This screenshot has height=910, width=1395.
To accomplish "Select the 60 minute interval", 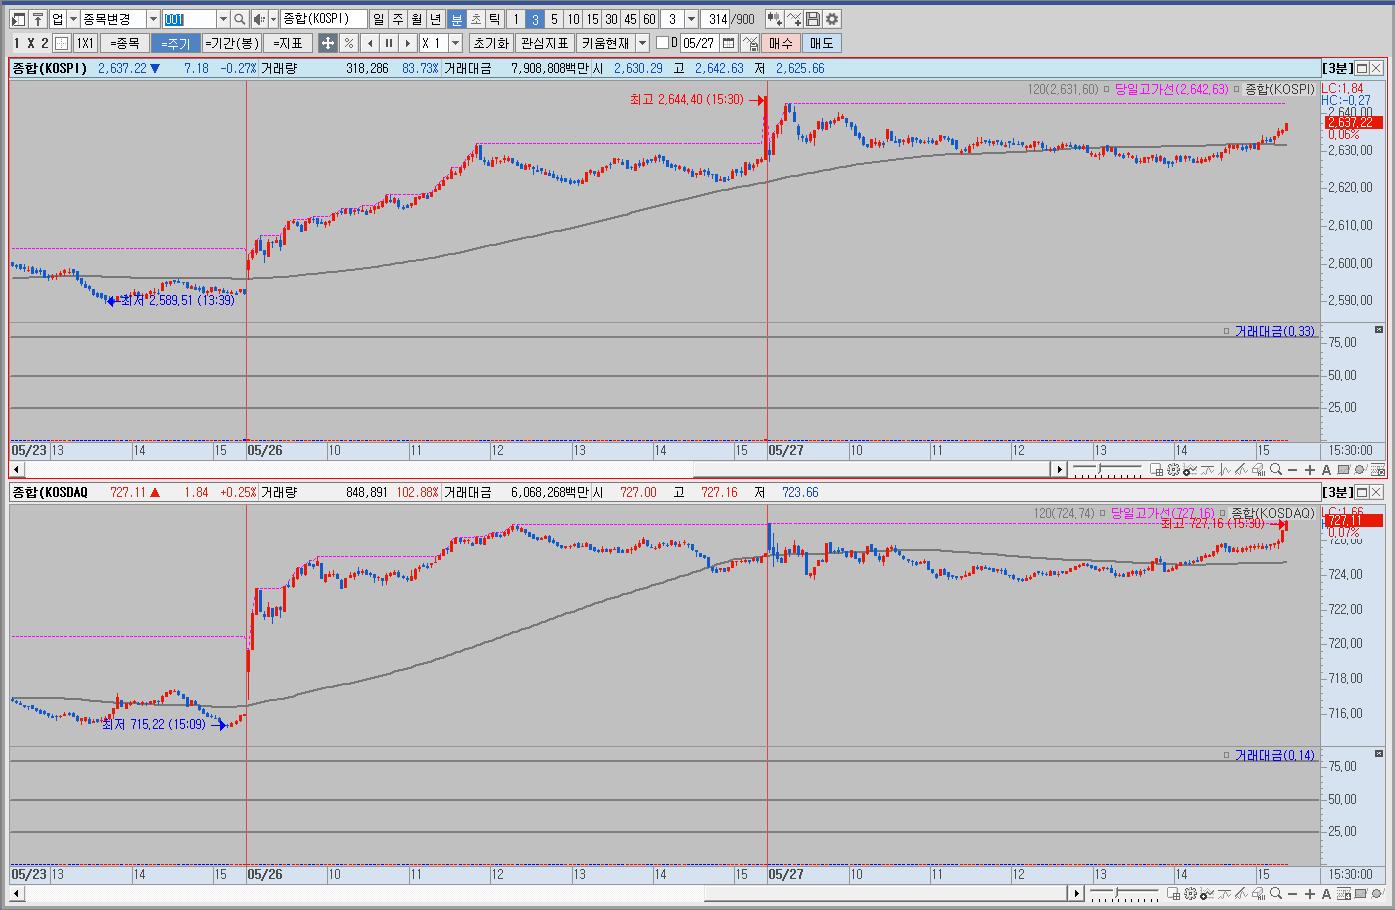I will click(x=649, y=19).
